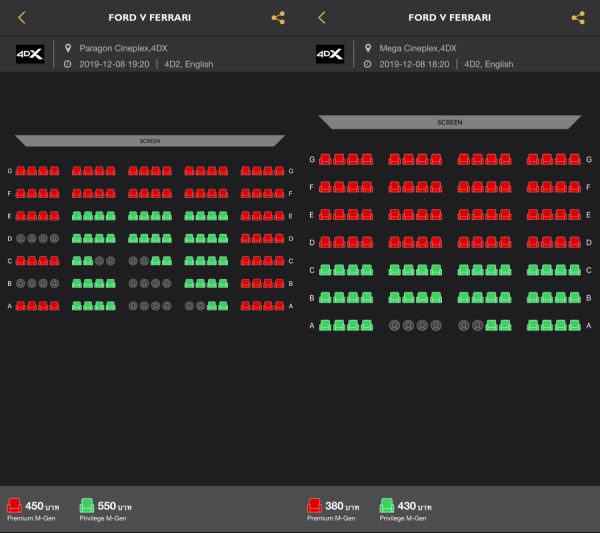Image resolution: width=600 pixels, height=533 pixels.
Task: Click 'Privilege M-Gen' label under 550
Action: [x=103, y=518]
